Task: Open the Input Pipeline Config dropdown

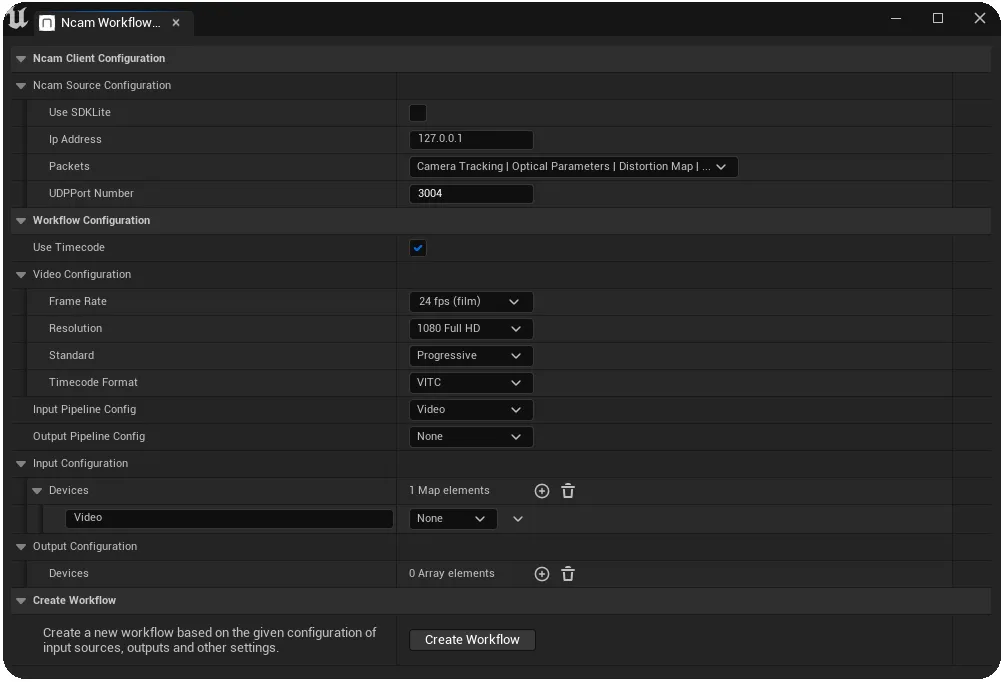Action: tap(471, 409)
